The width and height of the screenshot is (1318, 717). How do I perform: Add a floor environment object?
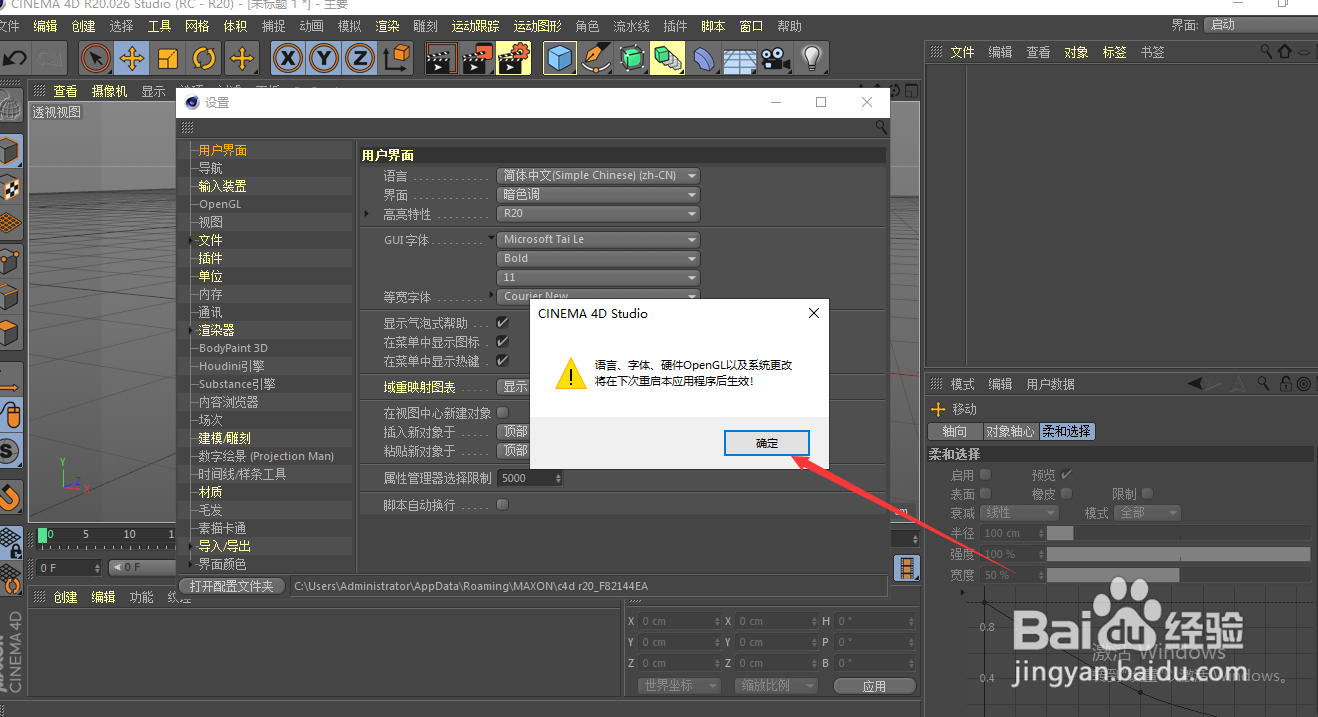(739, 59)
